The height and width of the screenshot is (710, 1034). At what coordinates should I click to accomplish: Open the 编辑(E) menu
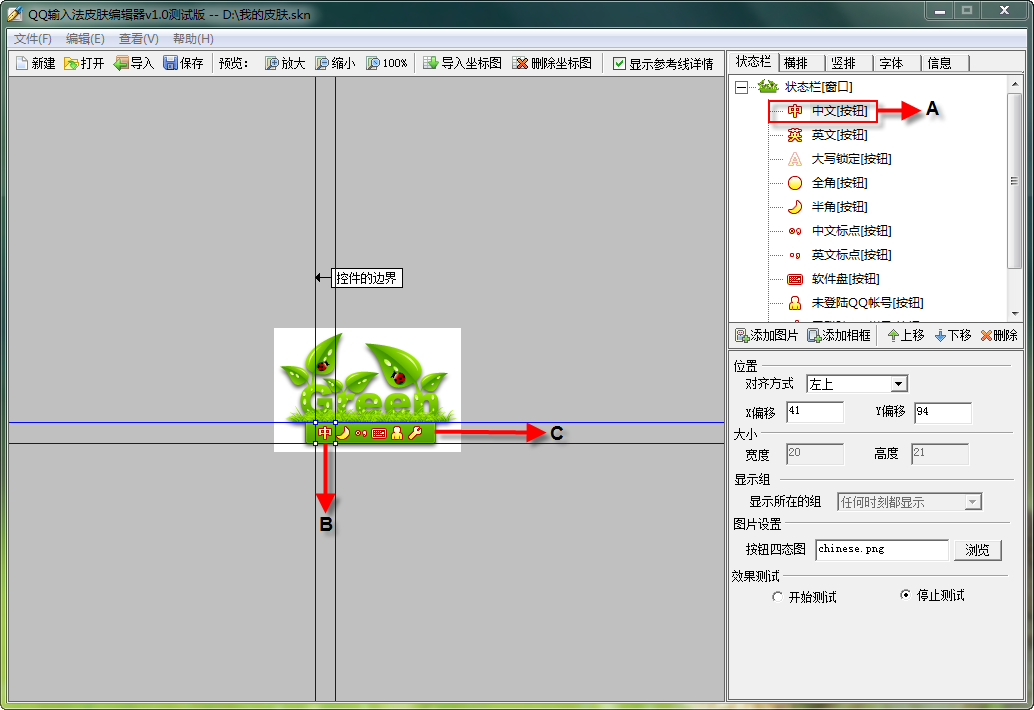click(85, 39)
